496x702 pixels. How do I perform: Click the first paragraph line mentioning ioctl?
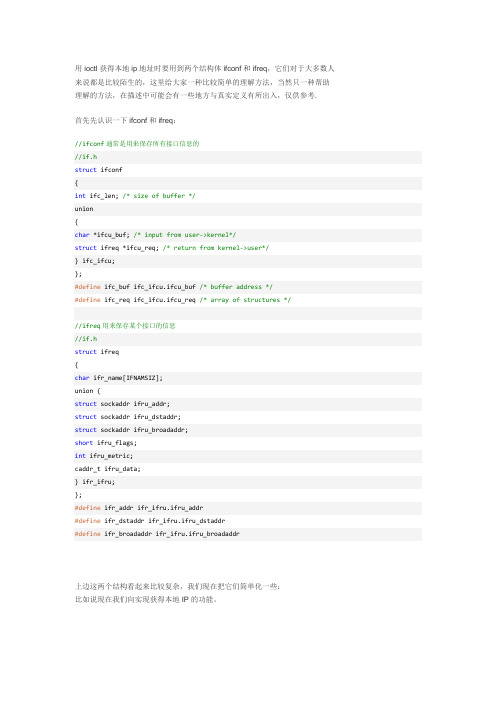205,68
